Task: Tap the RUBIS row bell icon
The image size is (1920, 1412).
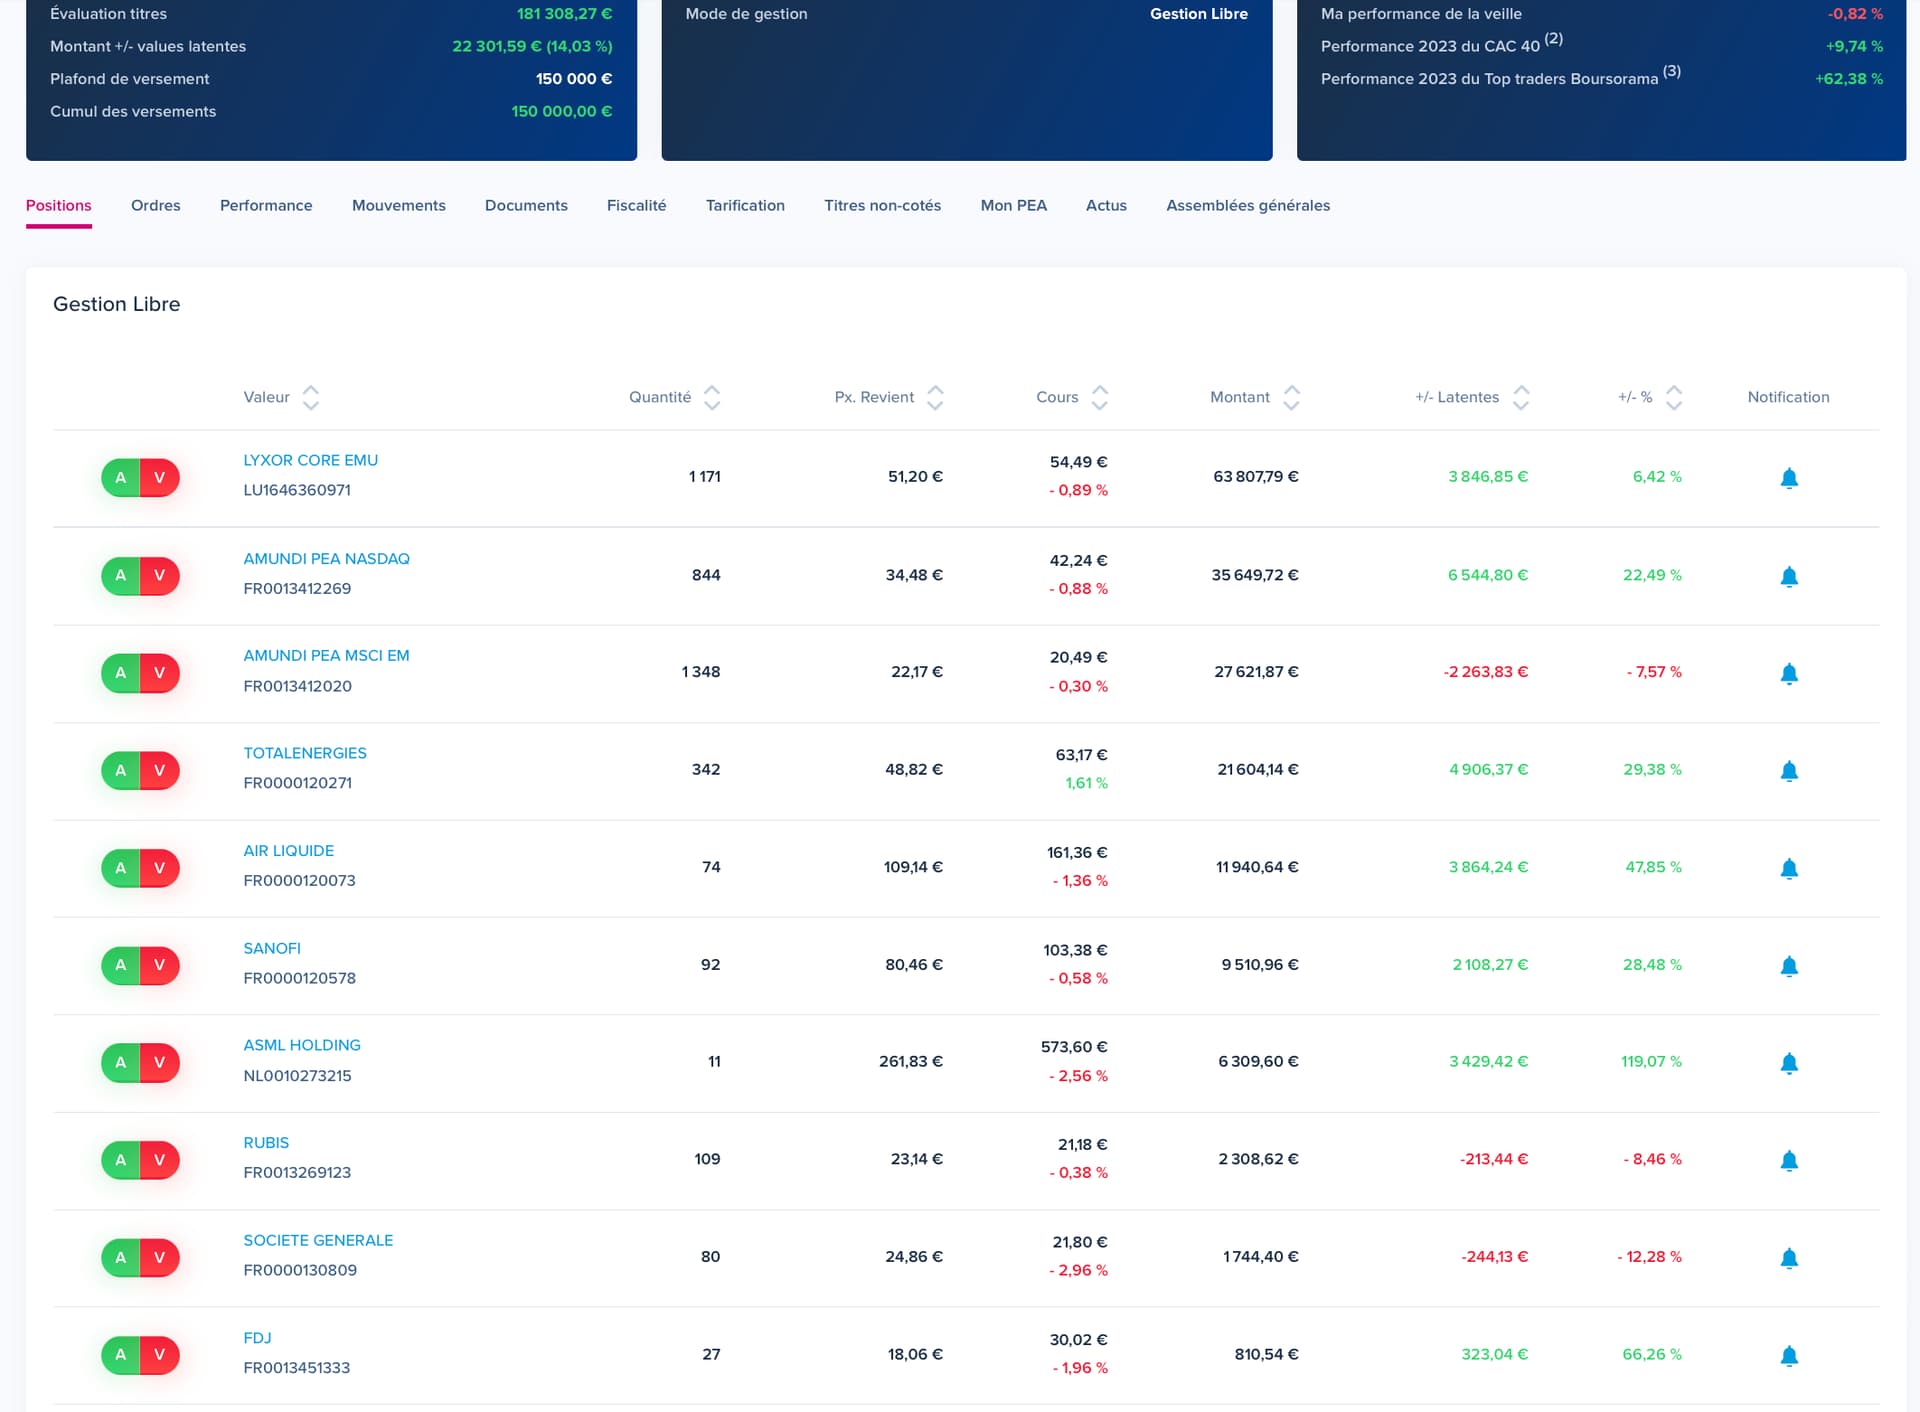Action: click(x=1789, y=1160)
